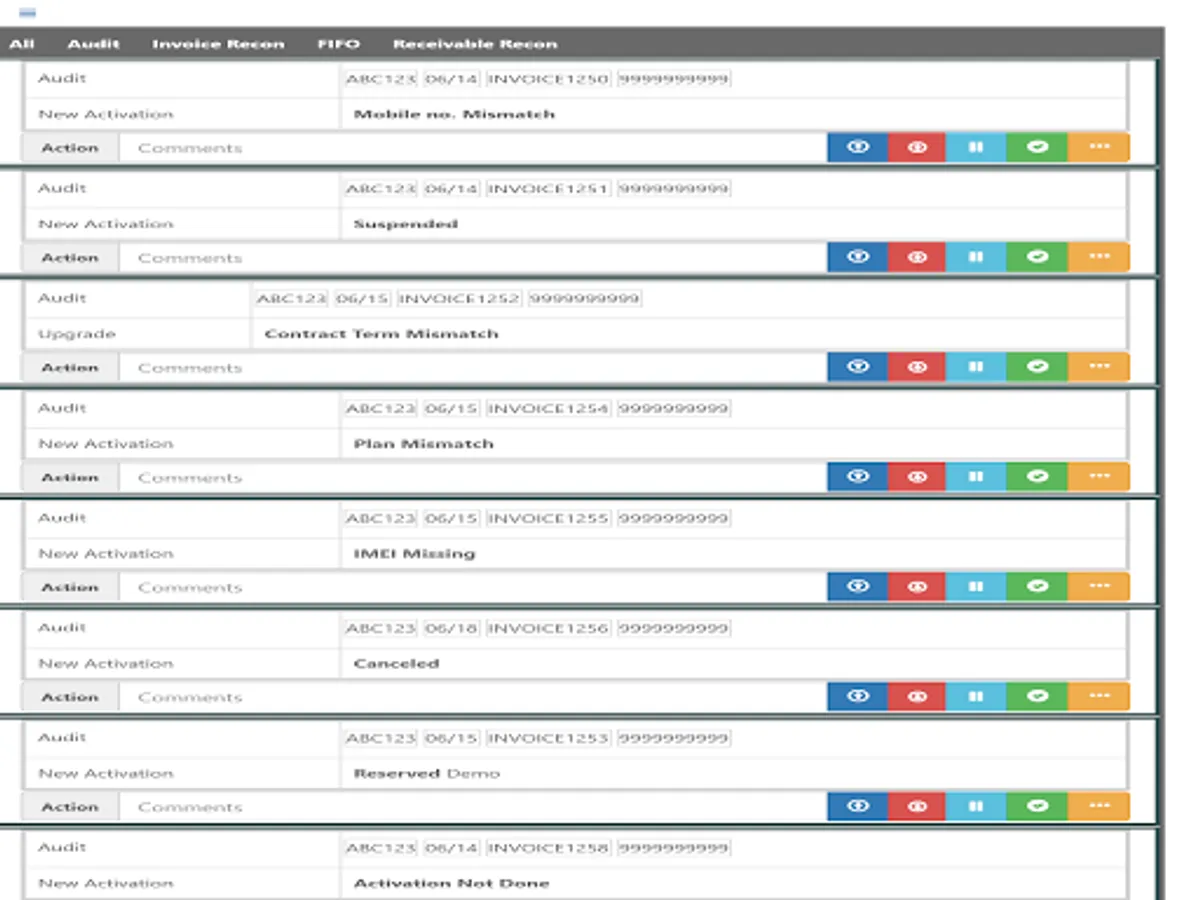The height and width of the screenshot is (900, 1200).
Task: Open more options for IMEI Missing row
Action: [1098, 587]
